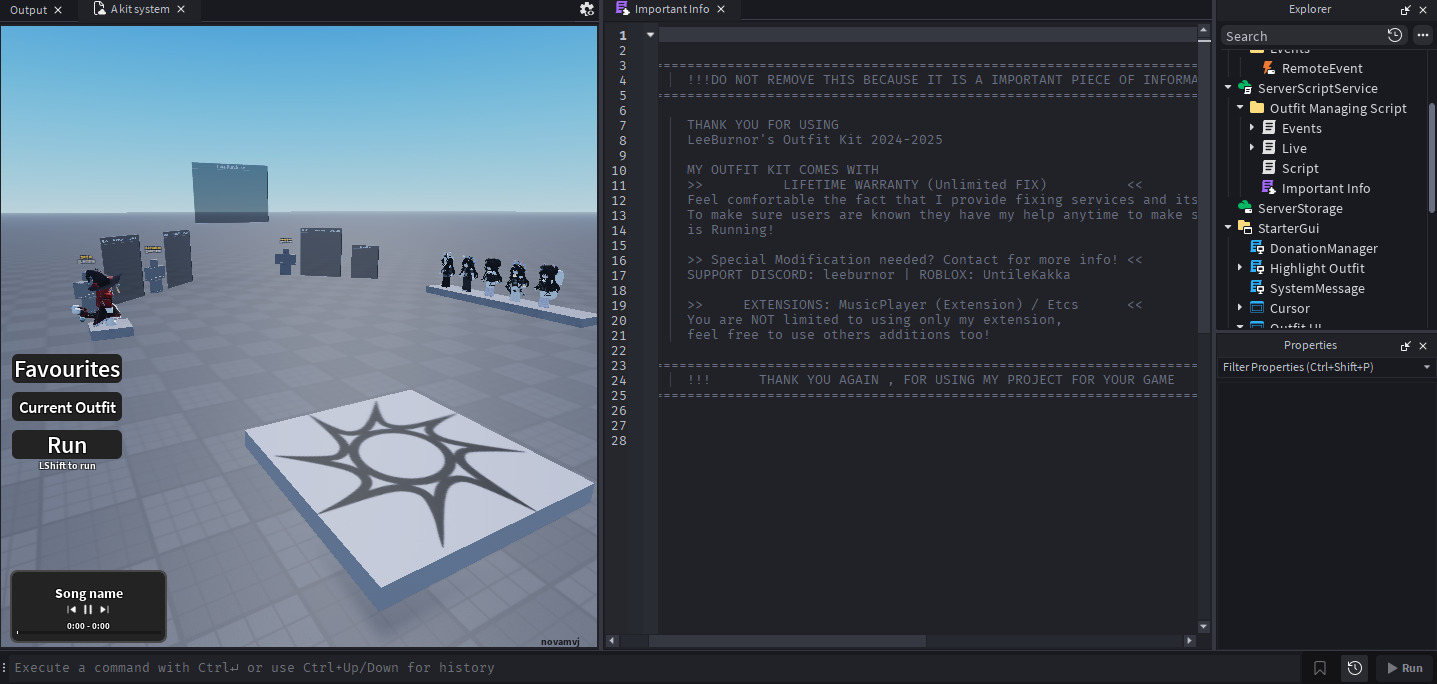Screen dimensions: 1437x684
Task: Click the song progress bar
Action: click(x=88, y=633)
